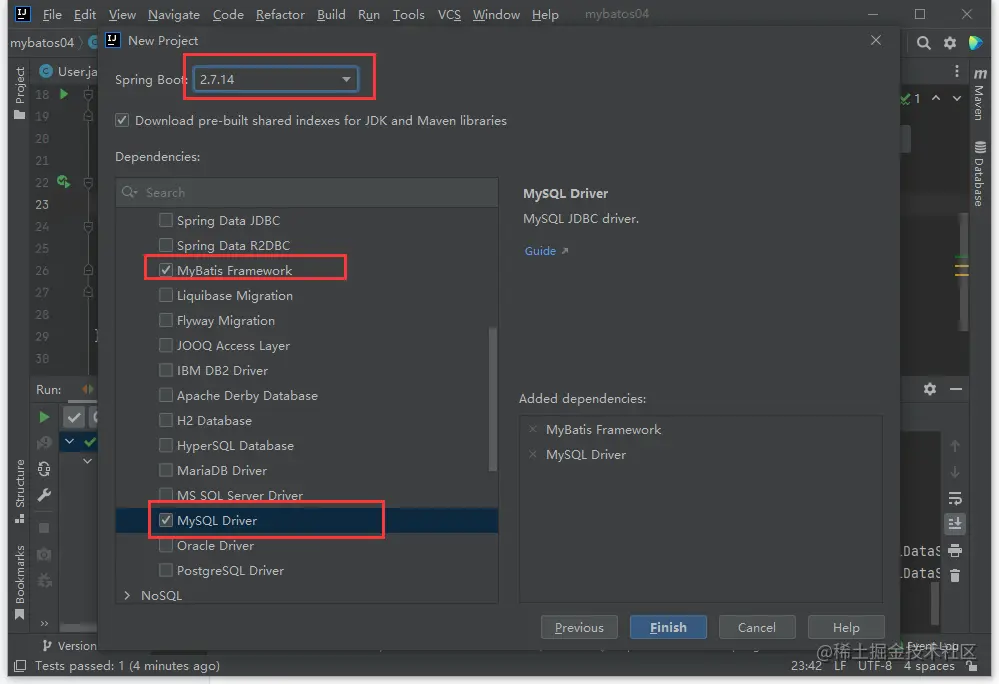Image resolution: width=999 pixels, height=684 pixels.
Task: Check Spring Data JDBC dependency
Action: point(166,220)
